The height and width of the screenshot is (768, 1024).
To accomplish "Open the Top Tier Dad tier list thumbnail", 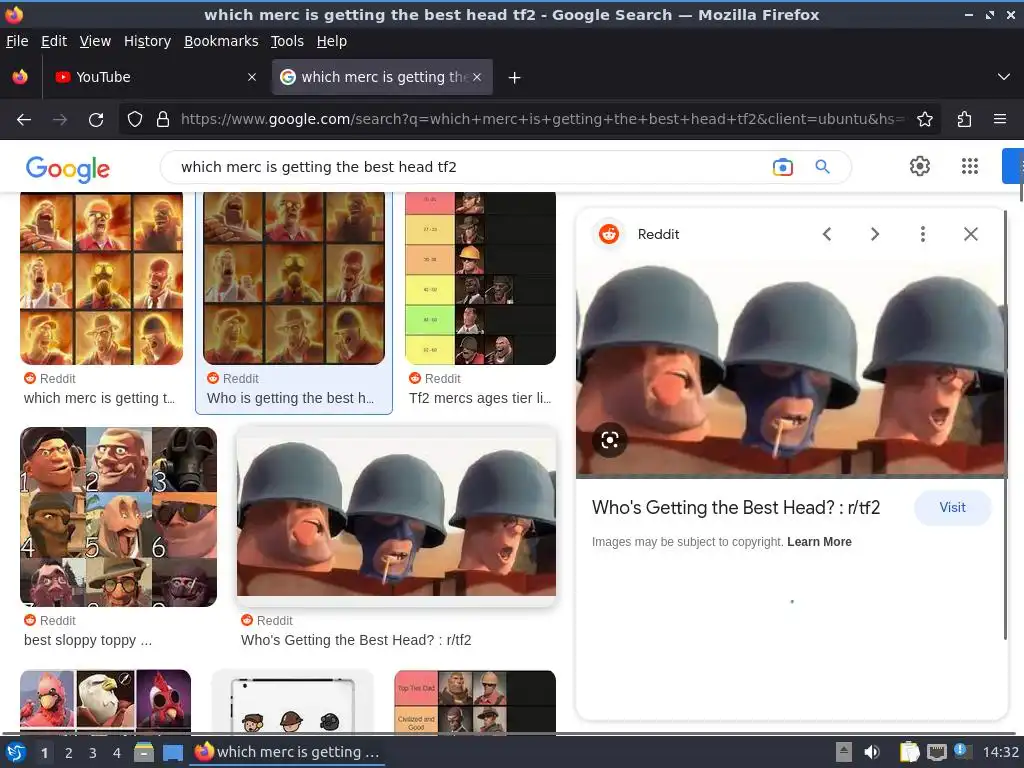I will click(475, 702).
